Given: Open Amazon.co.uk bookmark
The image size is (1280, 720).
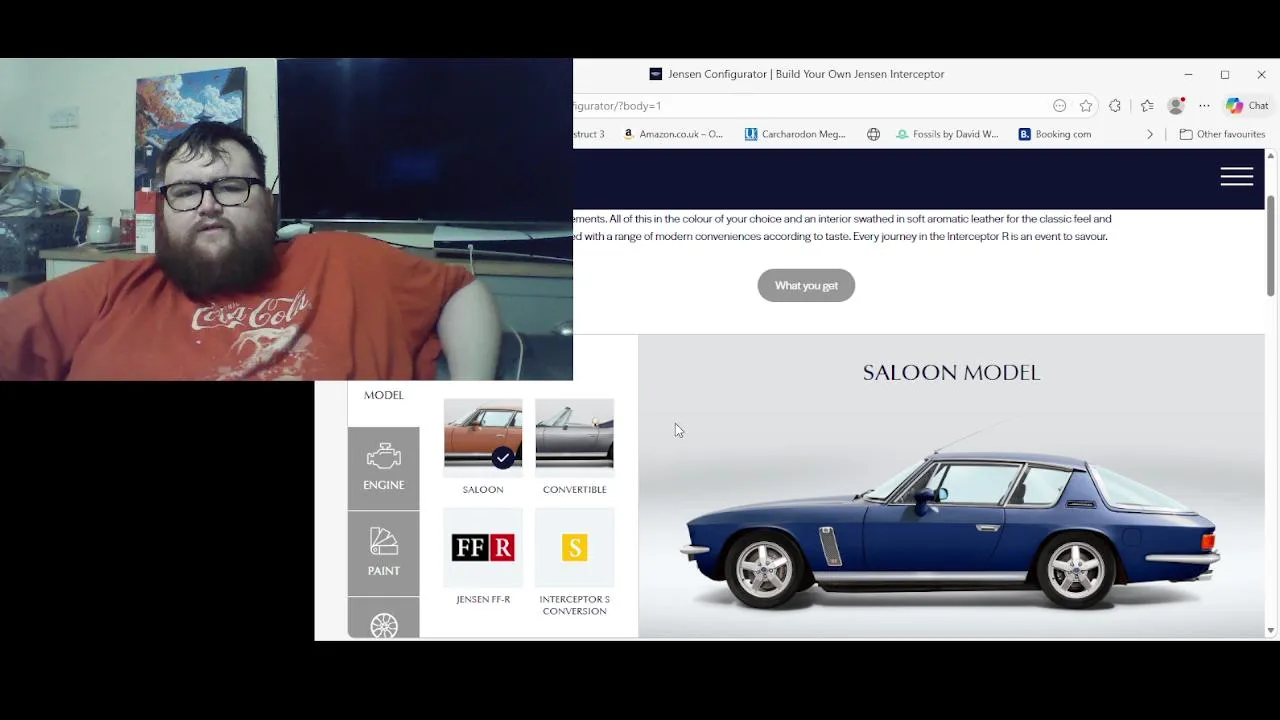Looking at the screenshot, I should click(672, 134).
